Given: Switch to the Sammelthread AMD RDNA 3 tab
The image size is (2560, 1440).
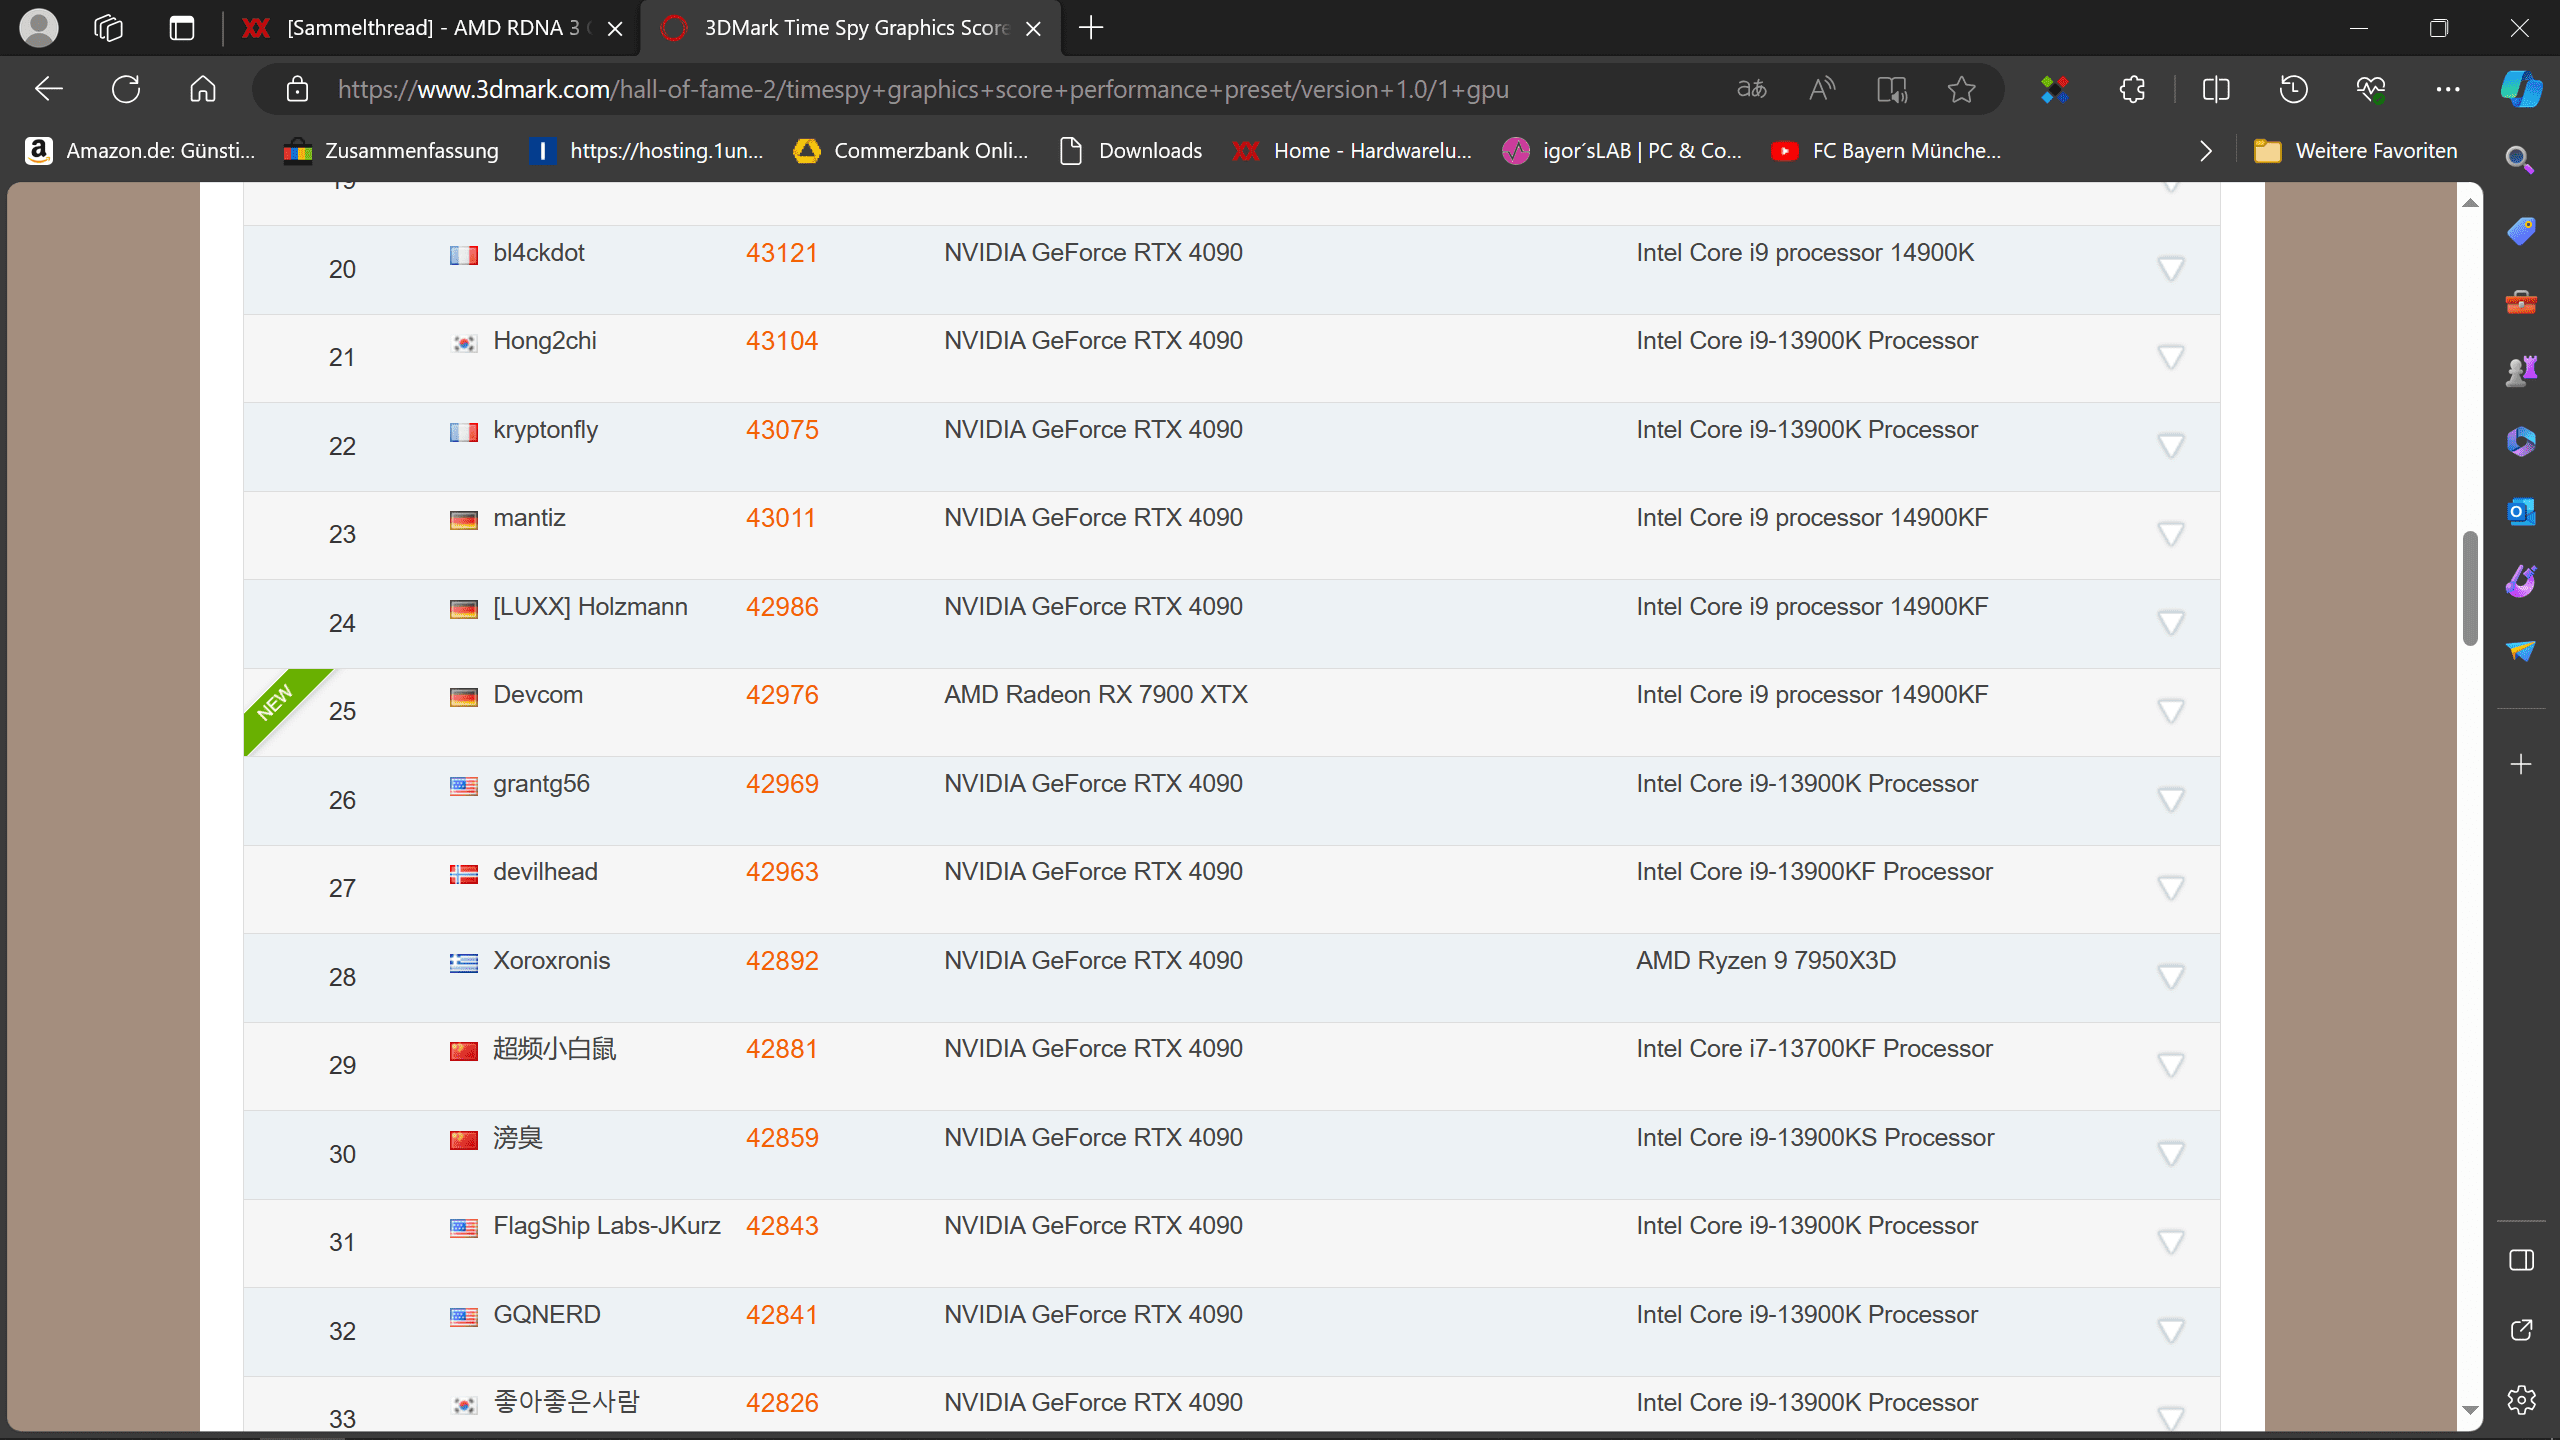Looking at the screenshot, I should (430, 28).
